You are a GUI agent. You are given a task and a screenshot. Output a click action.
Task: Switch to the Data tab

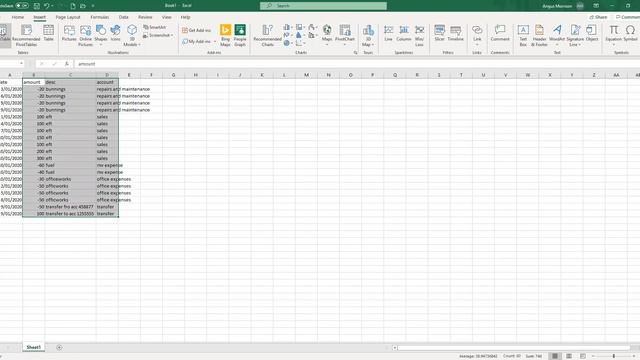point(123,17)
